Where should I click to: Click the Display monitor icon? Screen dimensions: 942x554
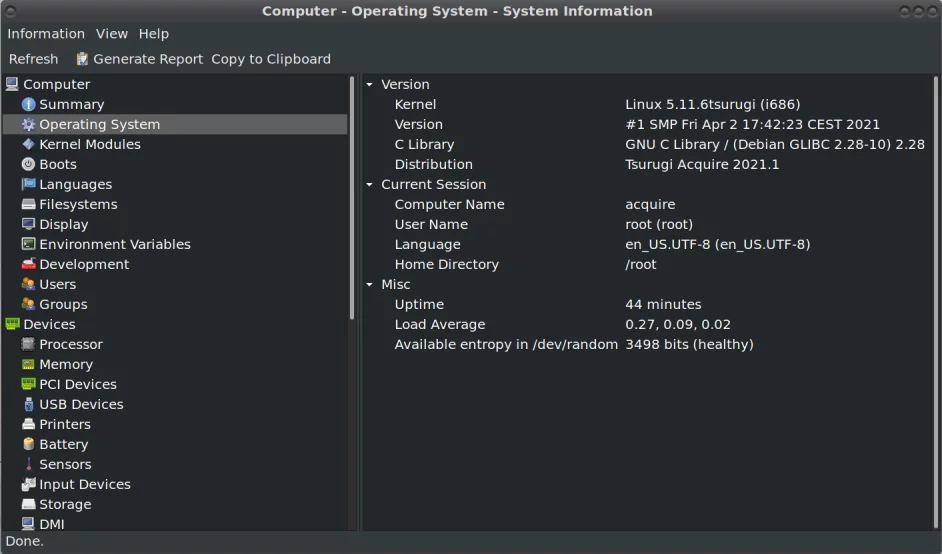tap(28, 224)
